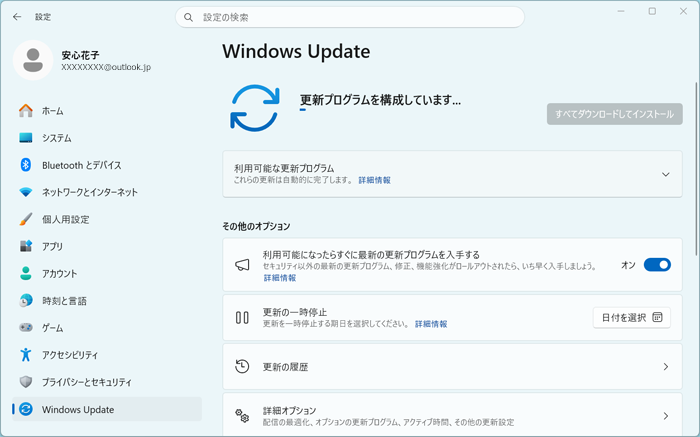Click the 詳細オプション row title
Viewport: 700px width, 437px height.
coord(289,410)
